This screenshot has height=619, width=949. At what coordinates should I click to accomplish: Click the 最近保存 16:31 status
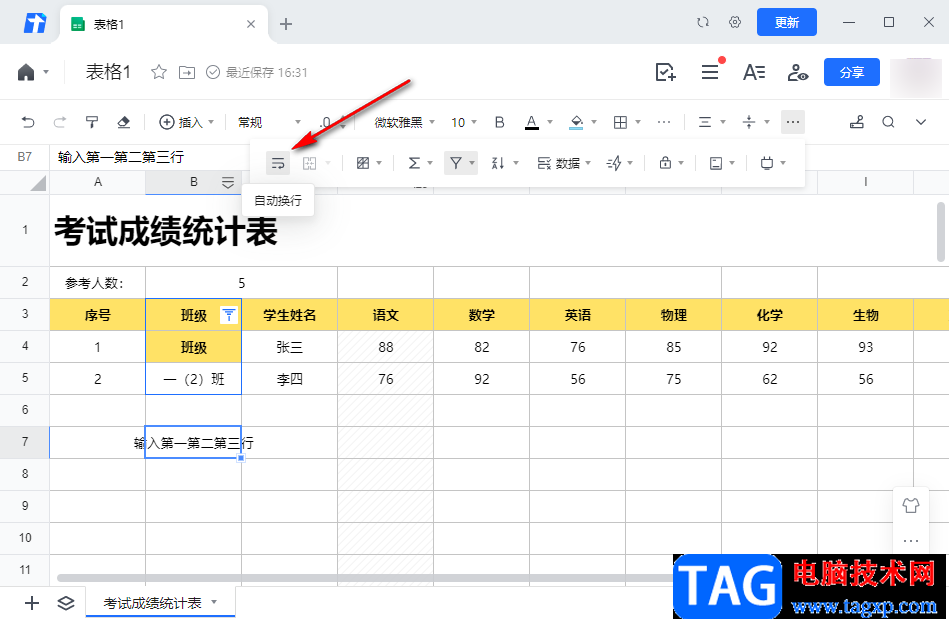[x=257, y=73]
